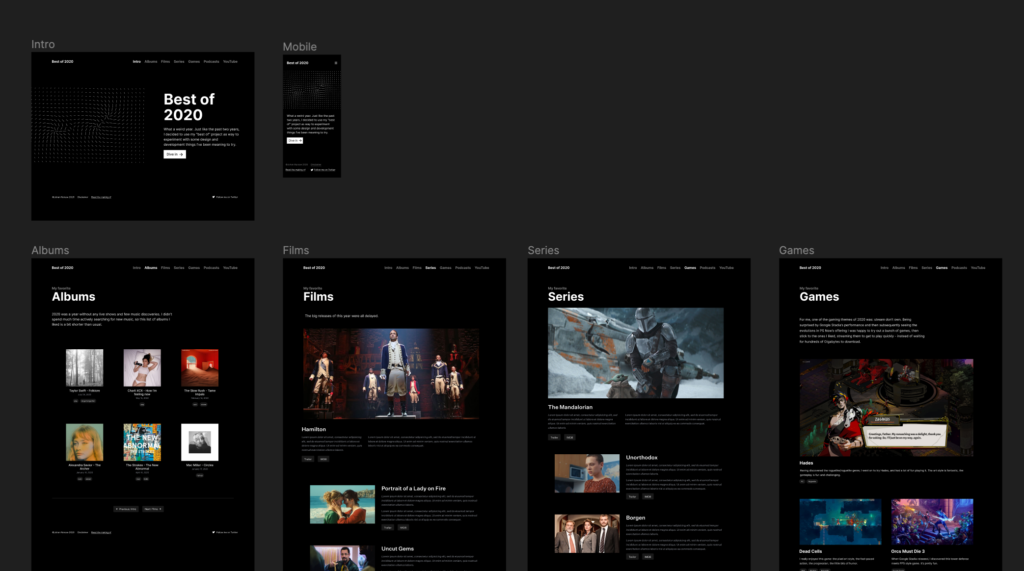
Task: Click Films nav item in Albums frame
Action: pos(166,268)
